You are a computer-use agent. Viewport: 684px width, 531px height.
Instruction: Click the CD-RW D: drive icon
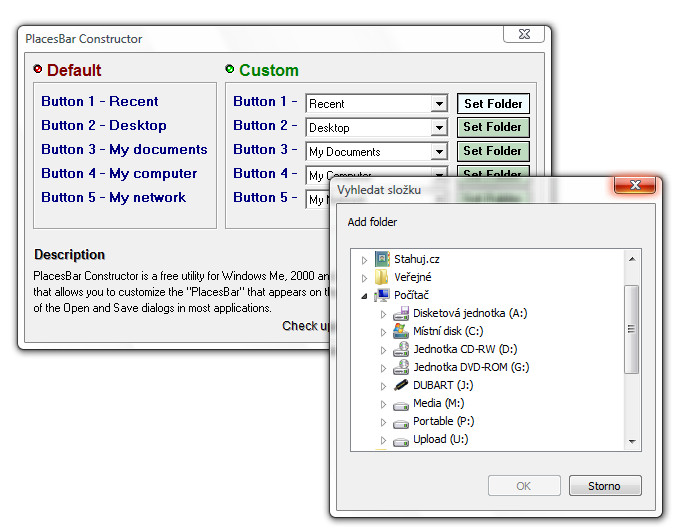(401, 349)
